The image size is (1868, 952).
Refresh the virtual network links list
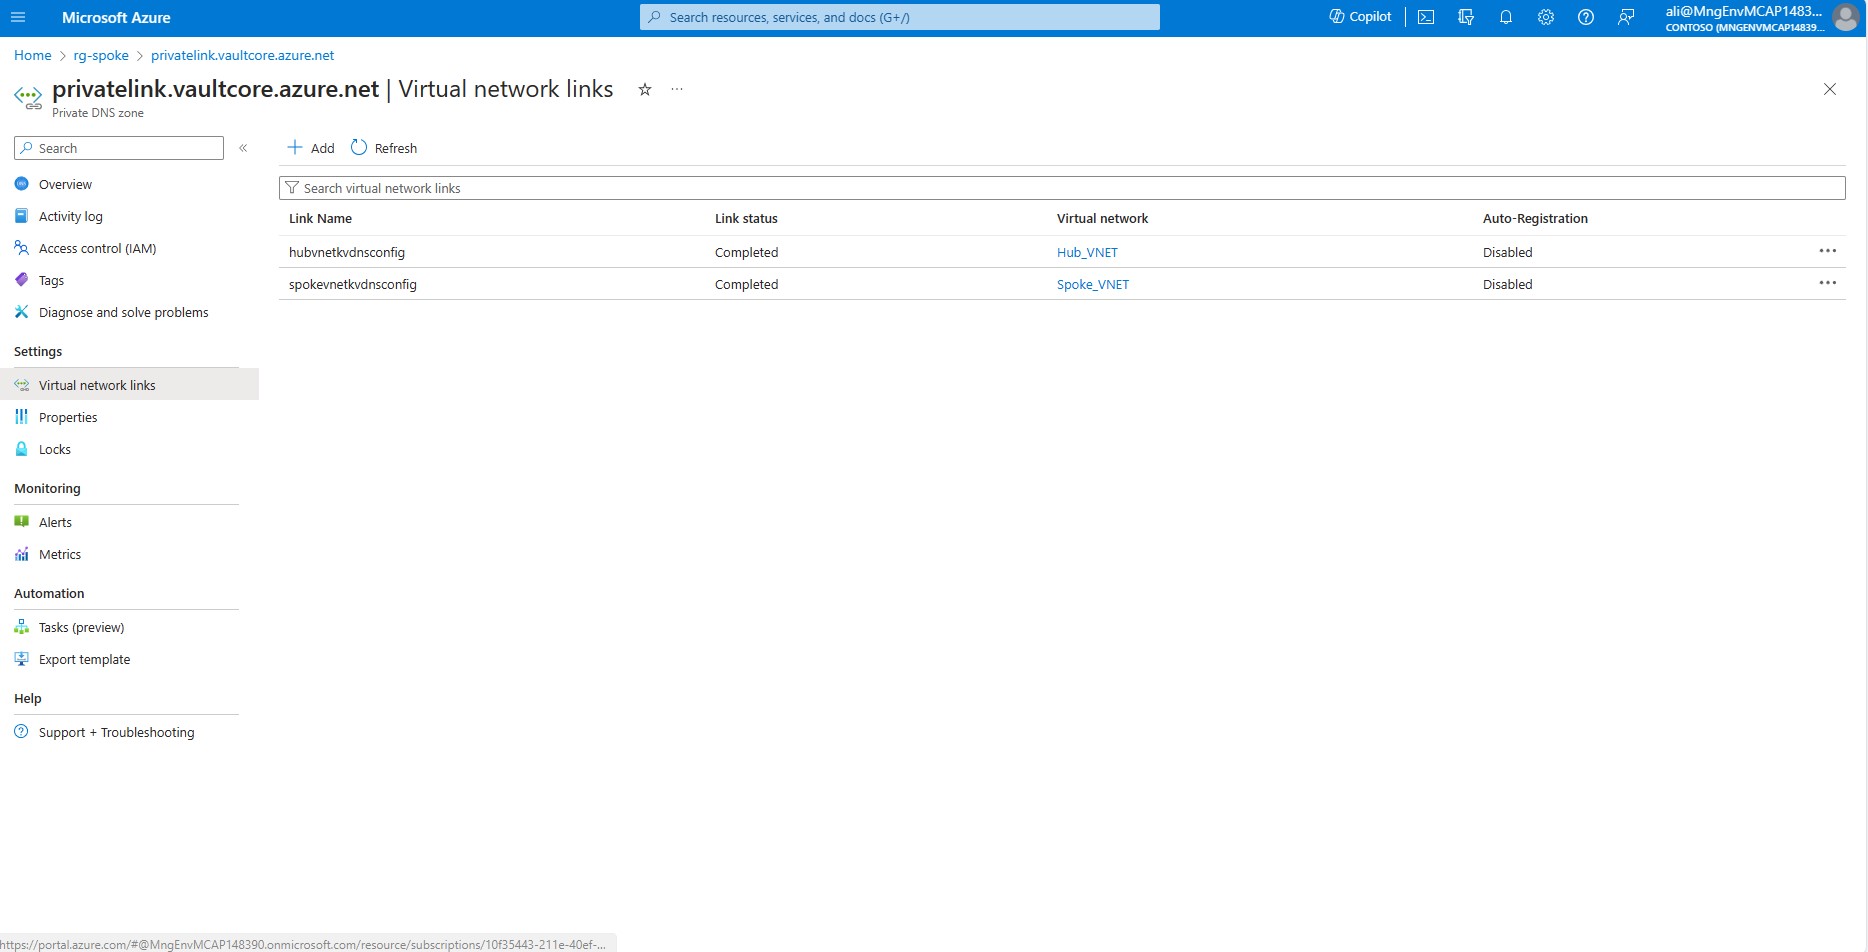point(384,148)
